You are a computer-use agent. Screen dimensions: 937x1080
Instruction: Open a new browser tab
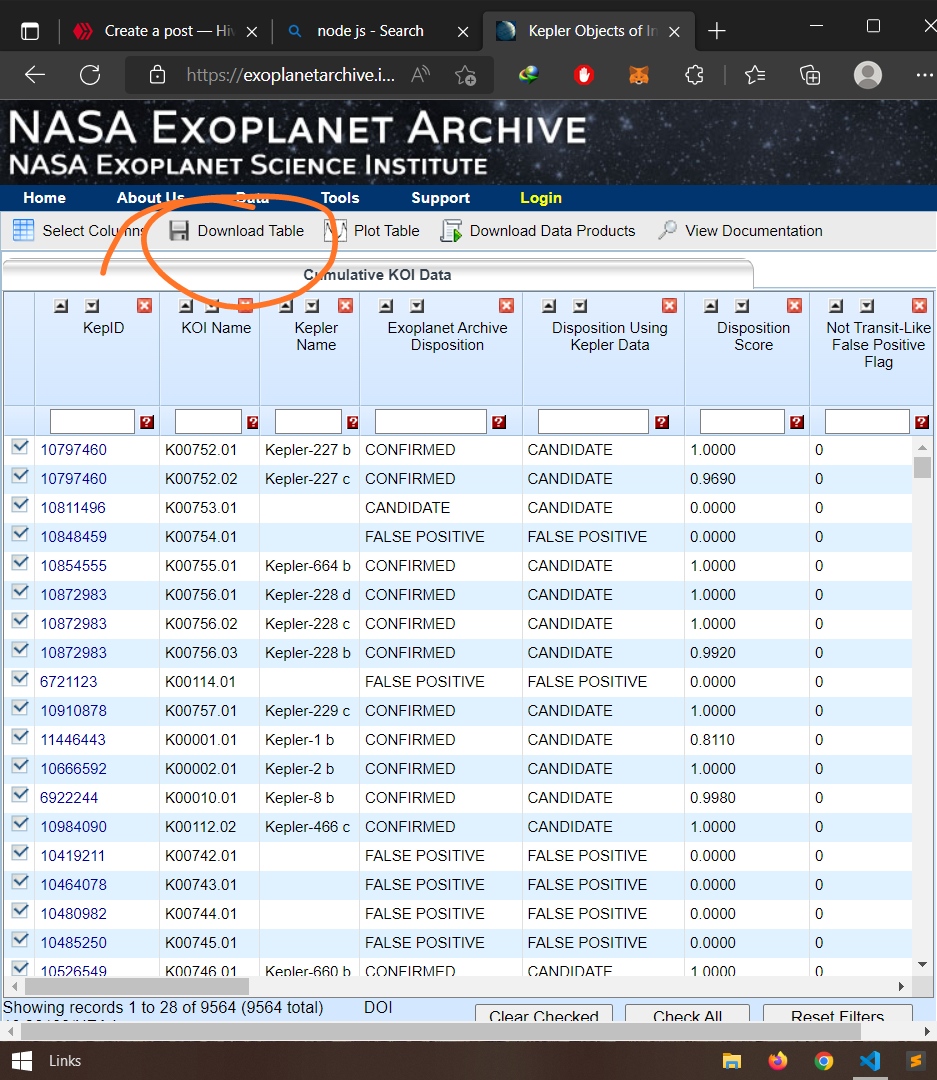tap(717, 31)
